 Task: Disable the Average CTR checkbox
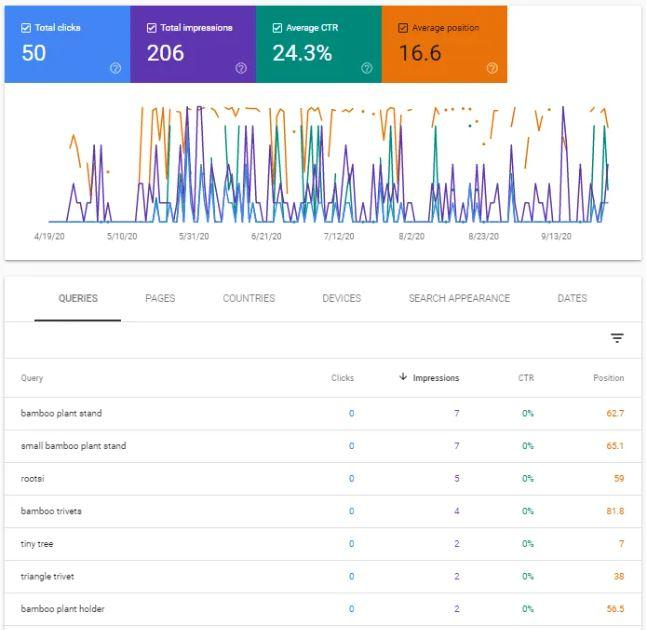(x=277, y=28)
